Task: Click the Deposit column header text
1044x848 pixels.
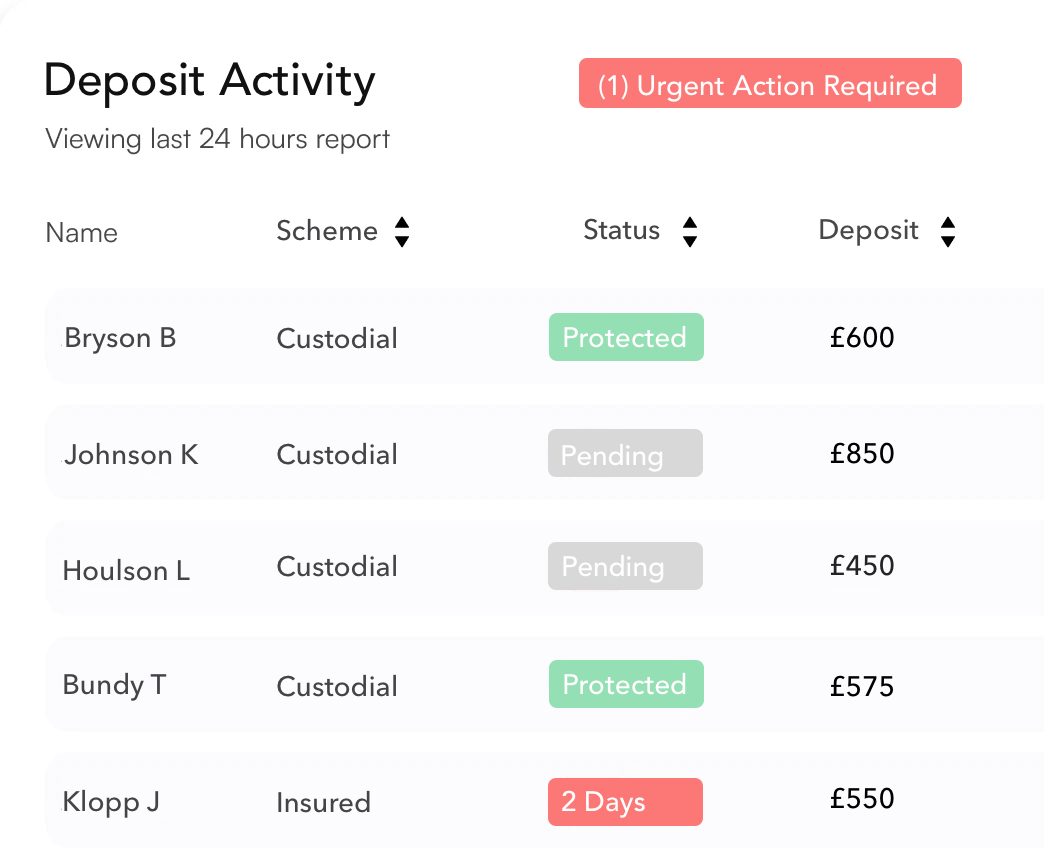Action: pyautogui.click(x=868, y=231)
